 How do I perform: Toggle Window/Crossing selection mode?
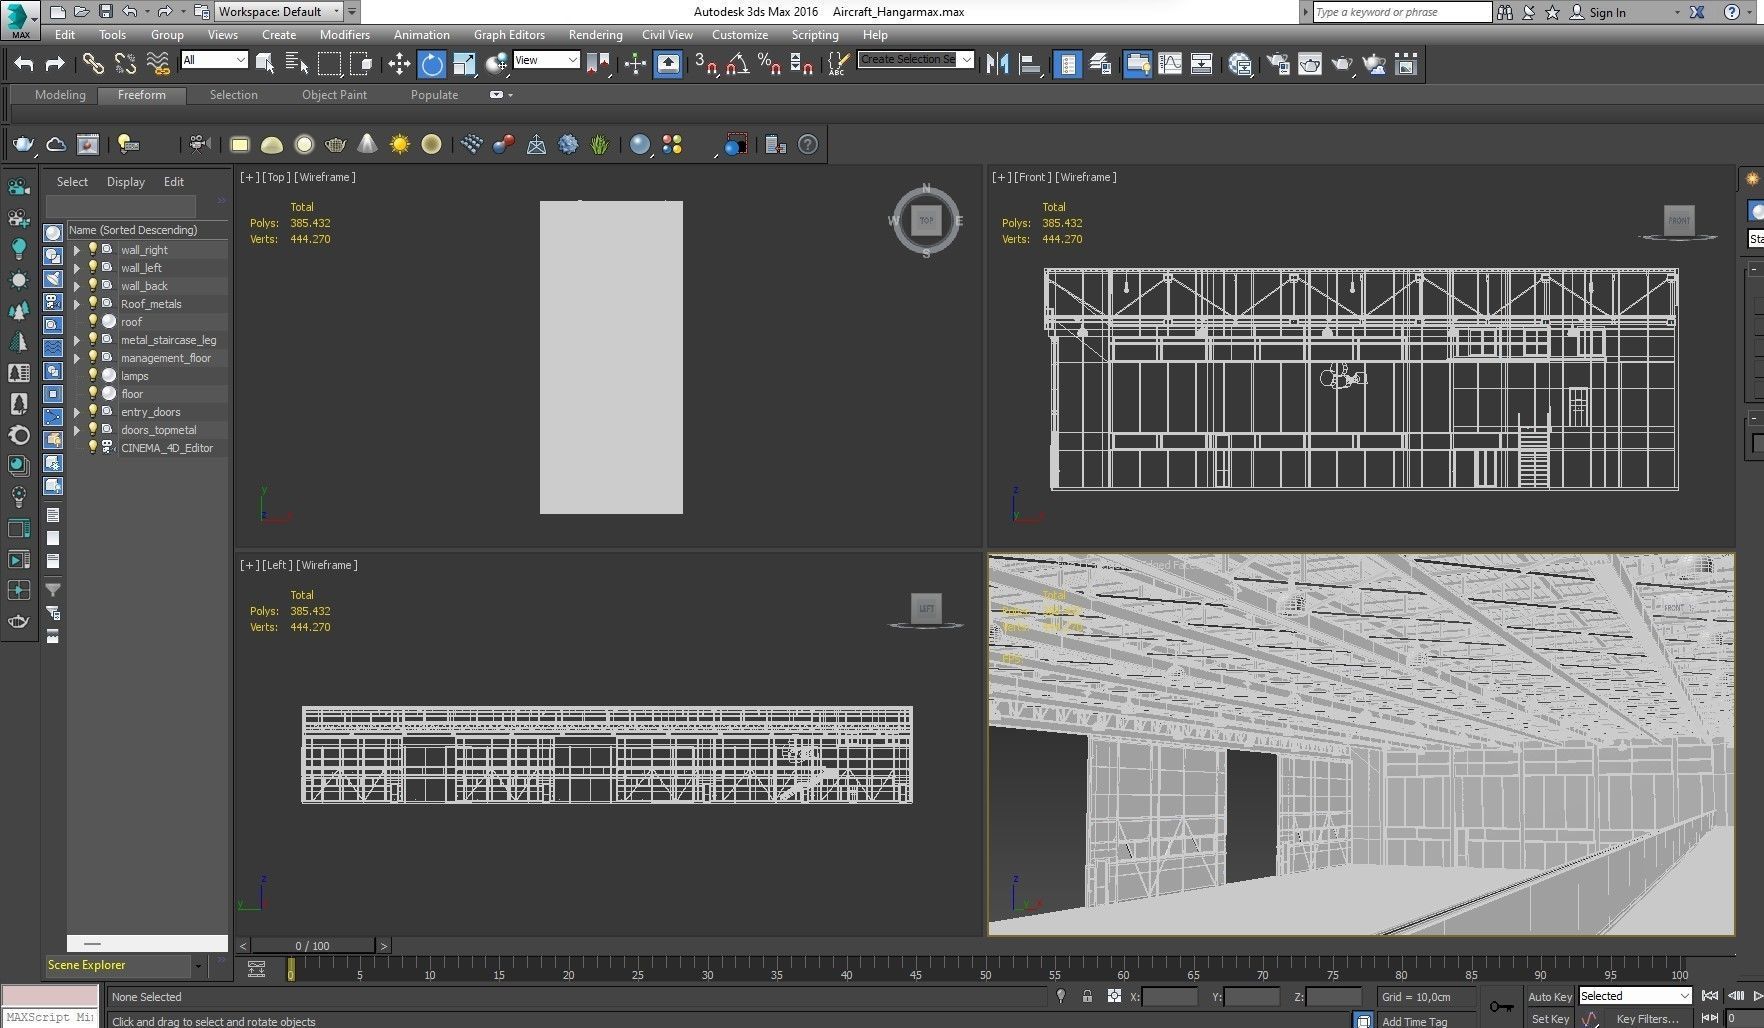pos(362,65)
